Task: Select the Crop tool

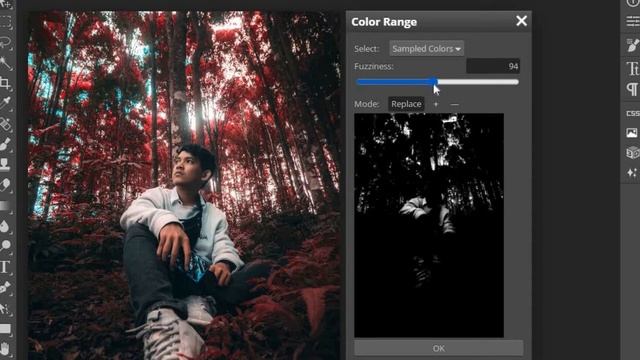Action: (x=5, y=83)
